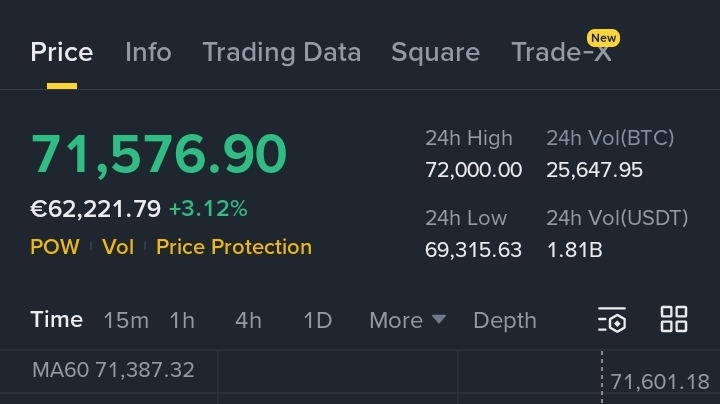720x404 pixels.
Task: Choose the 15m chart interval
Action: point(126,320)
